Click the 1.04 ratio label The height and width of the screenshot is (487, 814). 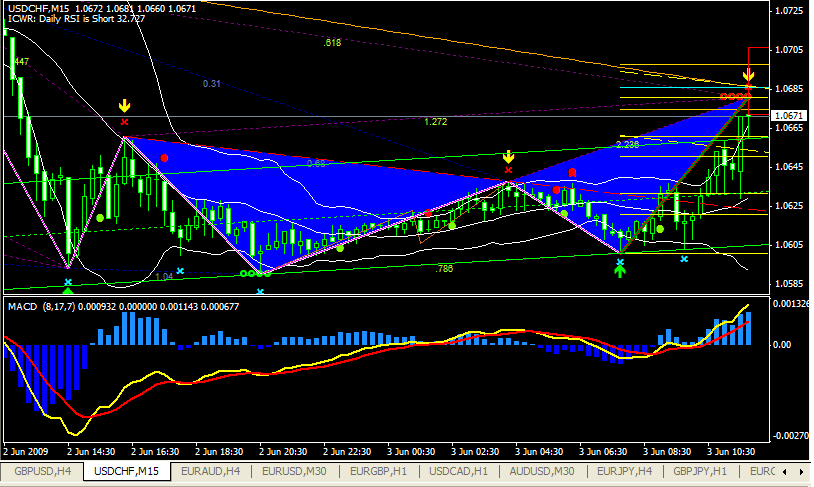164,277
